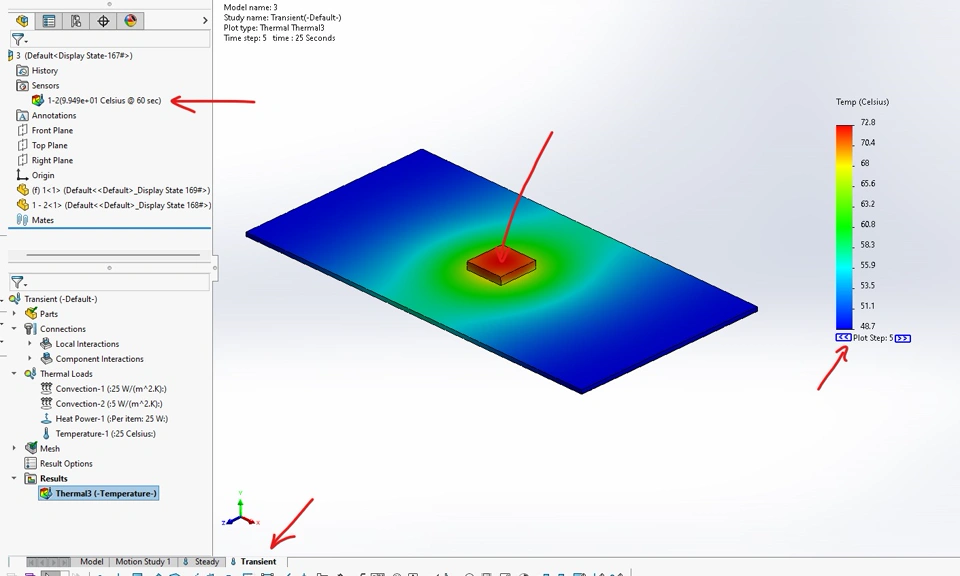Viewport: 960px width, 576px height.
Task: Expand the Local Interactions node
Action: click(29, 343)
